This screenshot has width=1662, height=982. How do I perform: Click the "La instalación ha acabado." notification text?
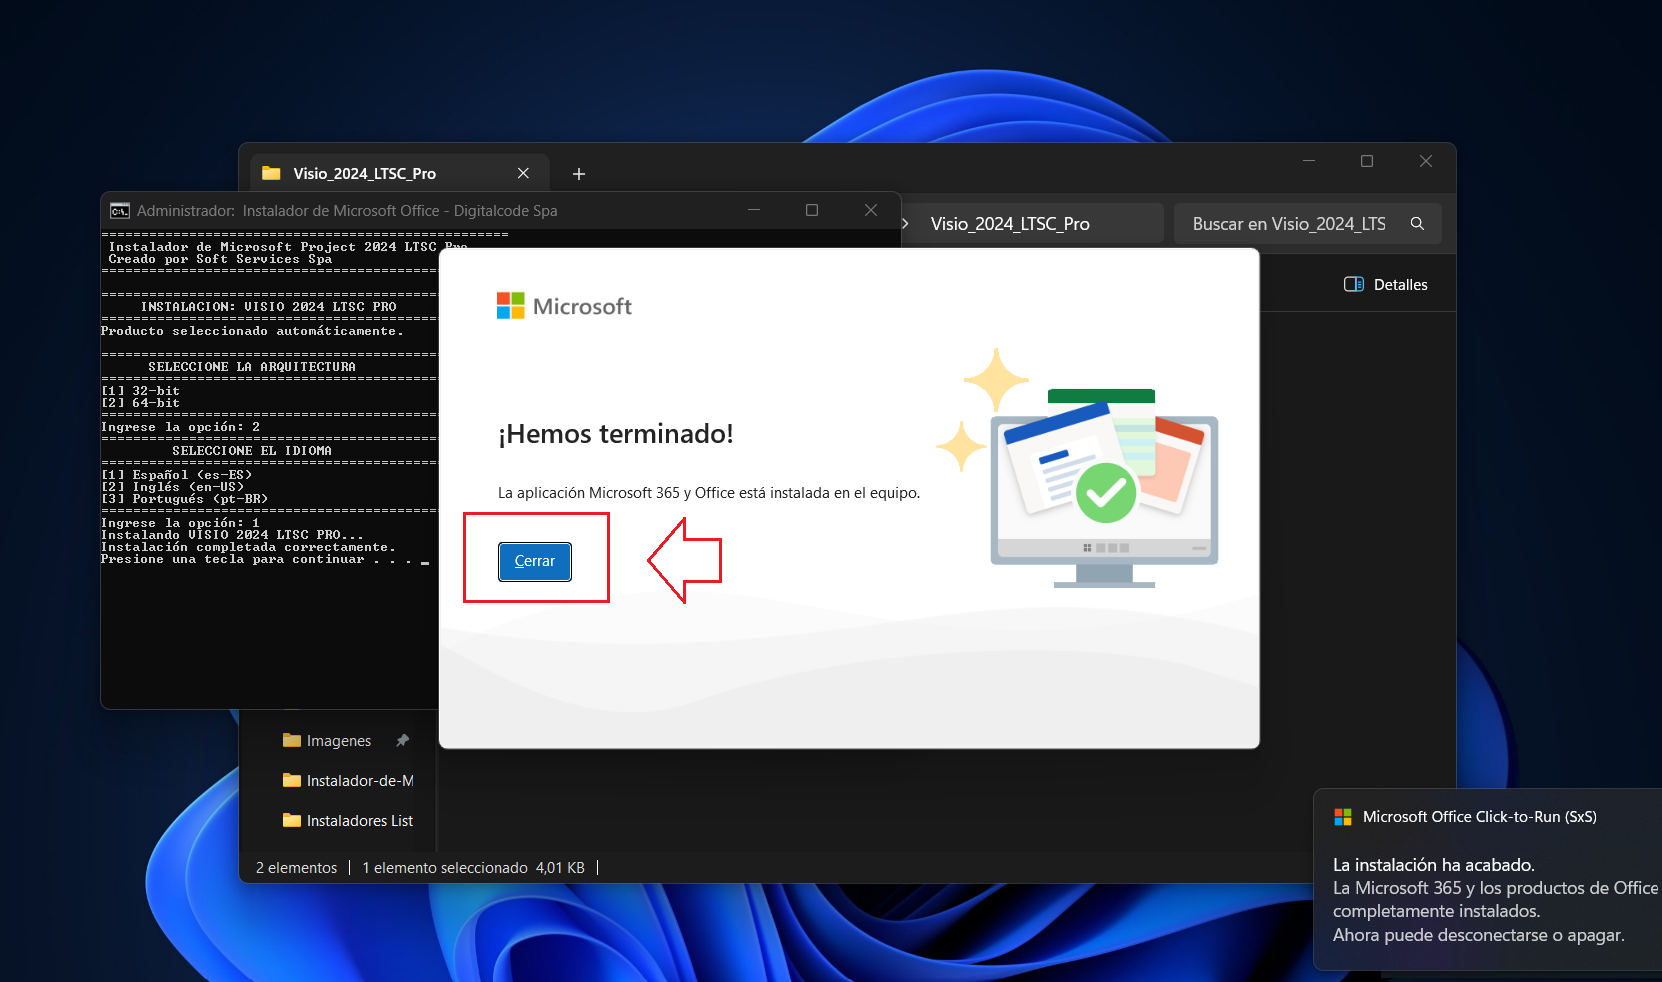point(1434,865)
